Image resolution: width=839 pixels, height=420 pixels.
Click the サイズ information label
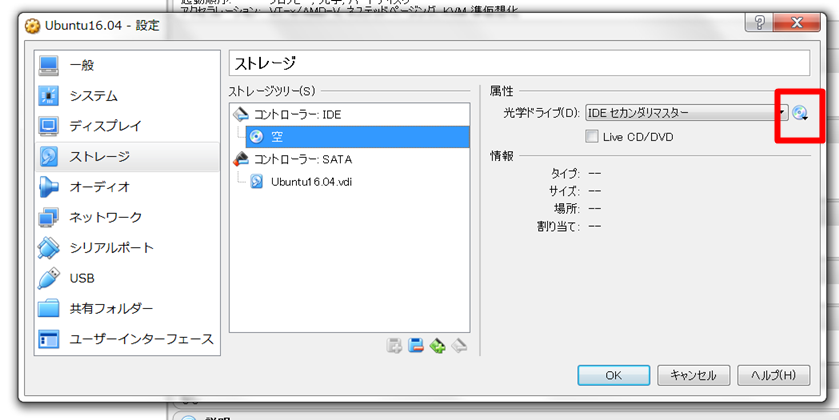click(565, 191)
